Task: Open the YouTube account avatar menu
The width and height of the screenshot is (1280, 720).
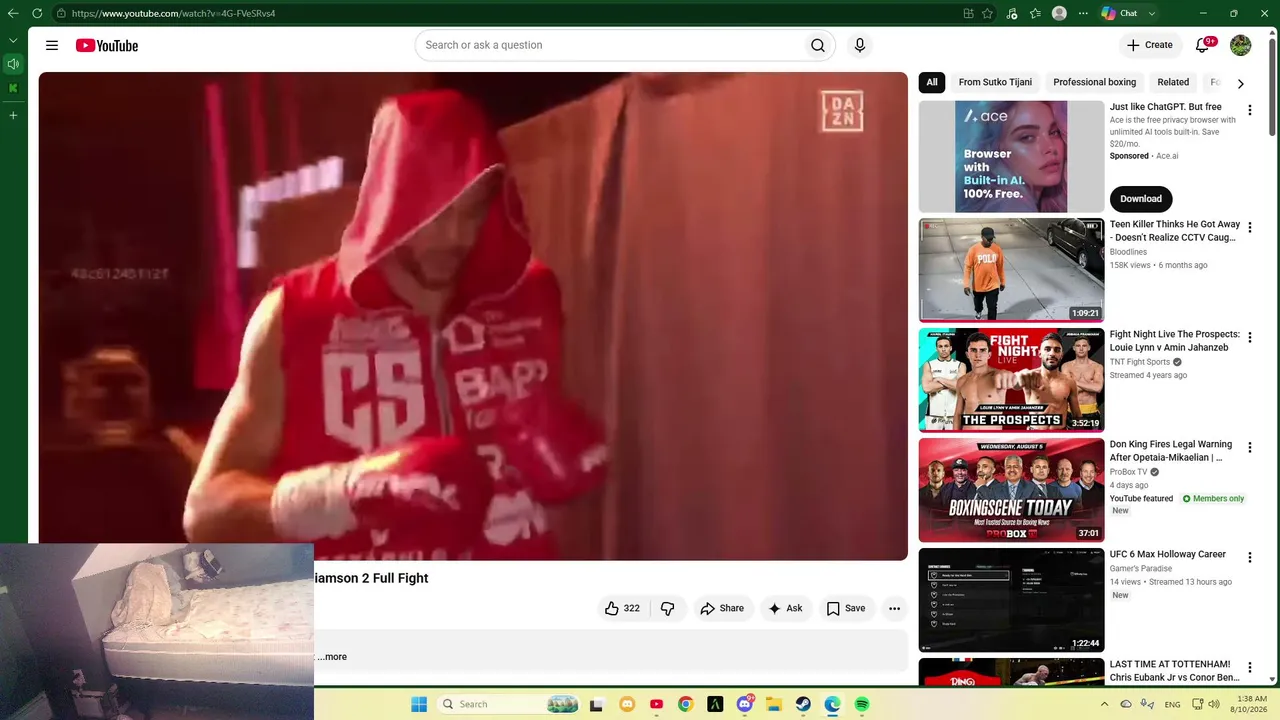Action: [x=1240, y=45]
